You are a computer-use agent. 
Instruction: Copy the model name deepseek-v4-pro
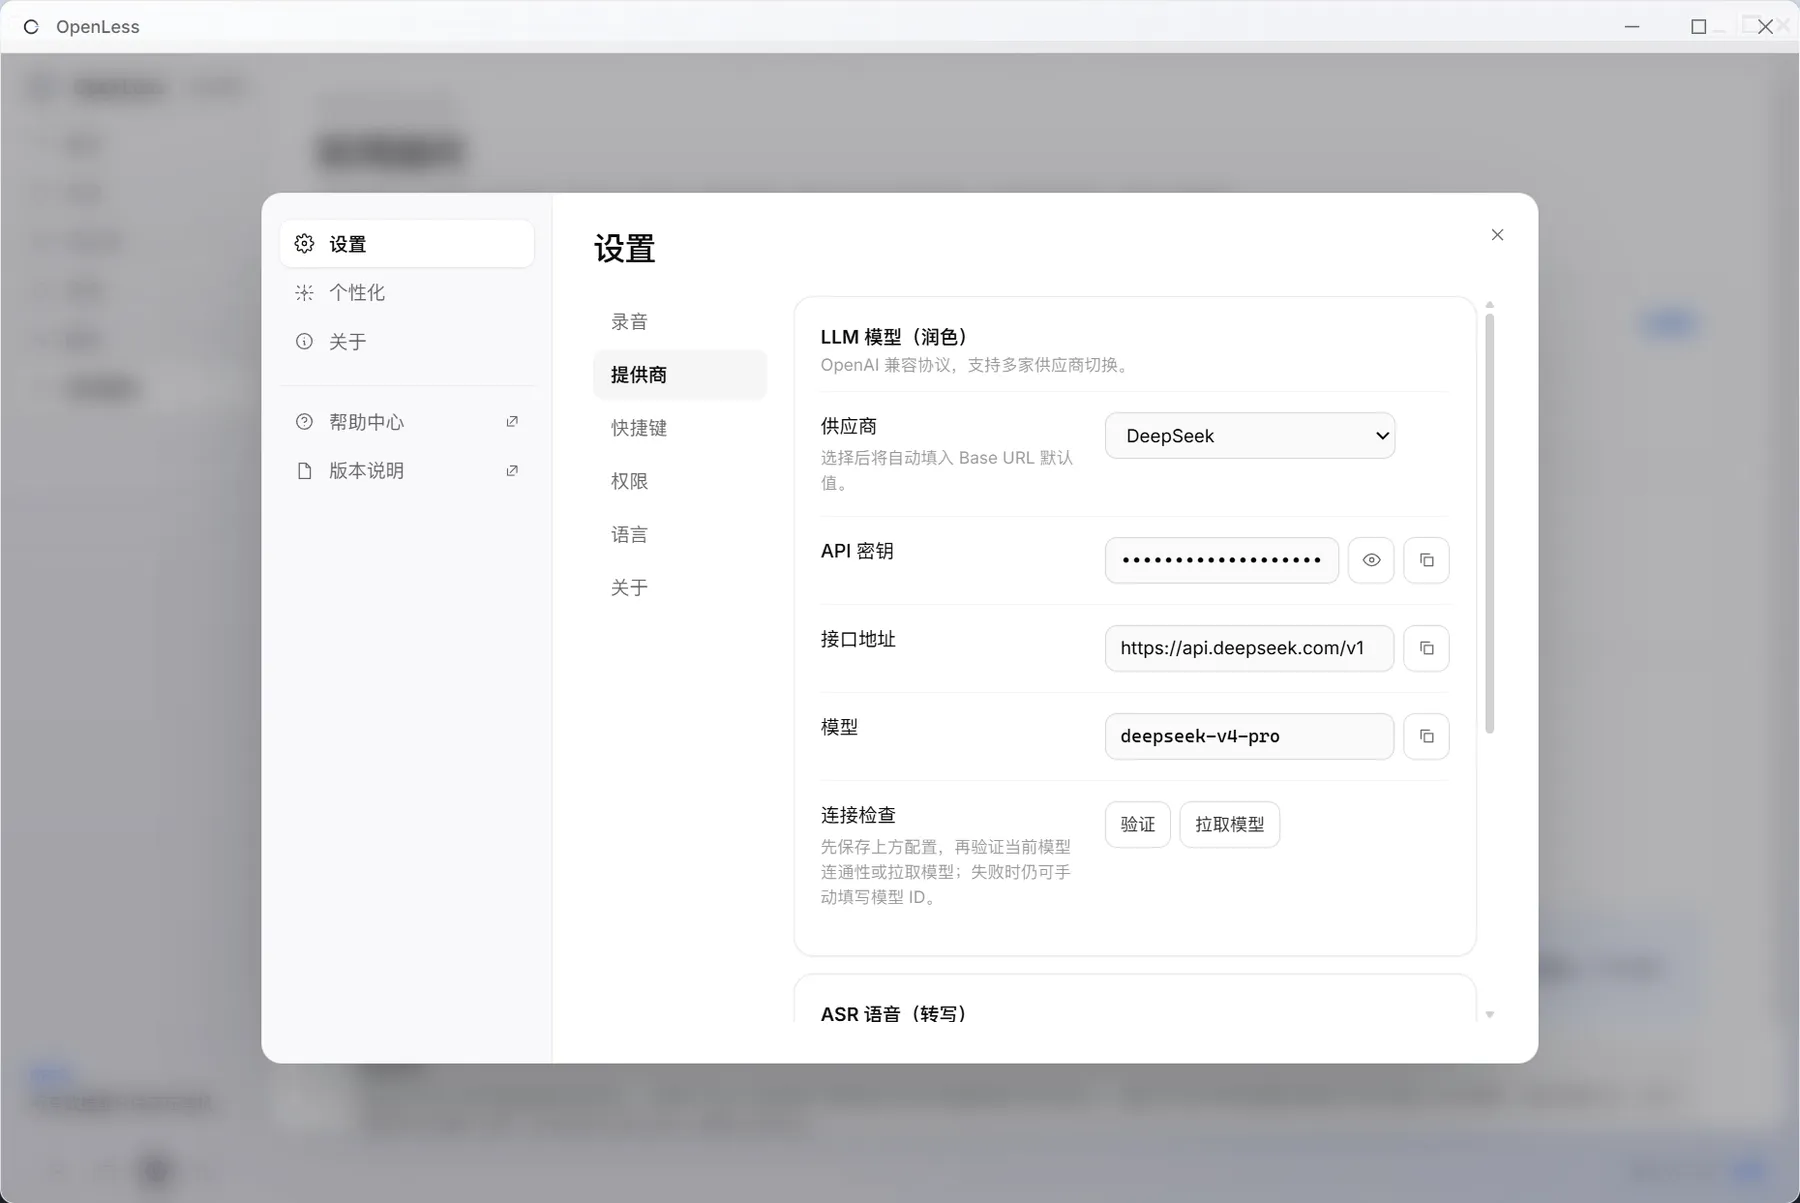(x=1426, y=736)
